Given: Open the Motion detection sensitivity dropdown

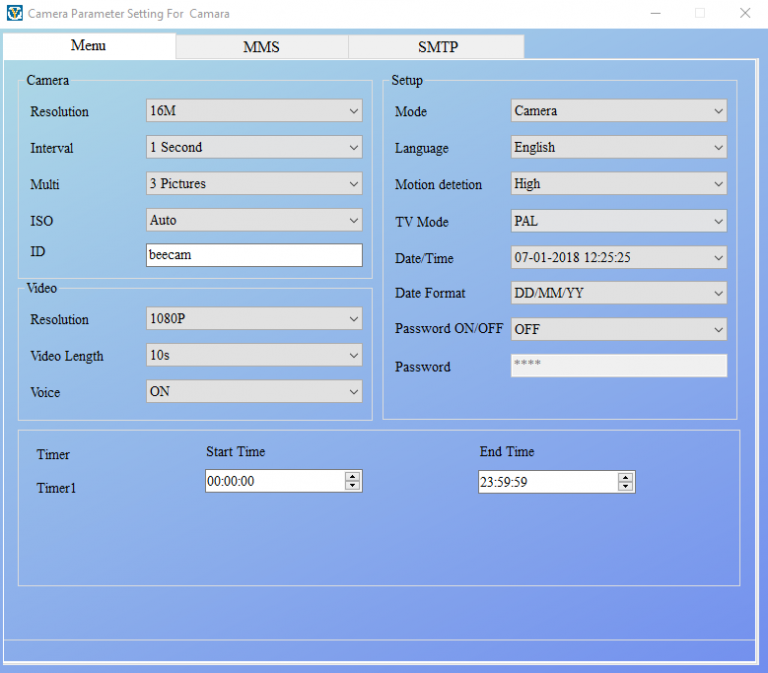Looking at the screenshot, I should 618,184.
